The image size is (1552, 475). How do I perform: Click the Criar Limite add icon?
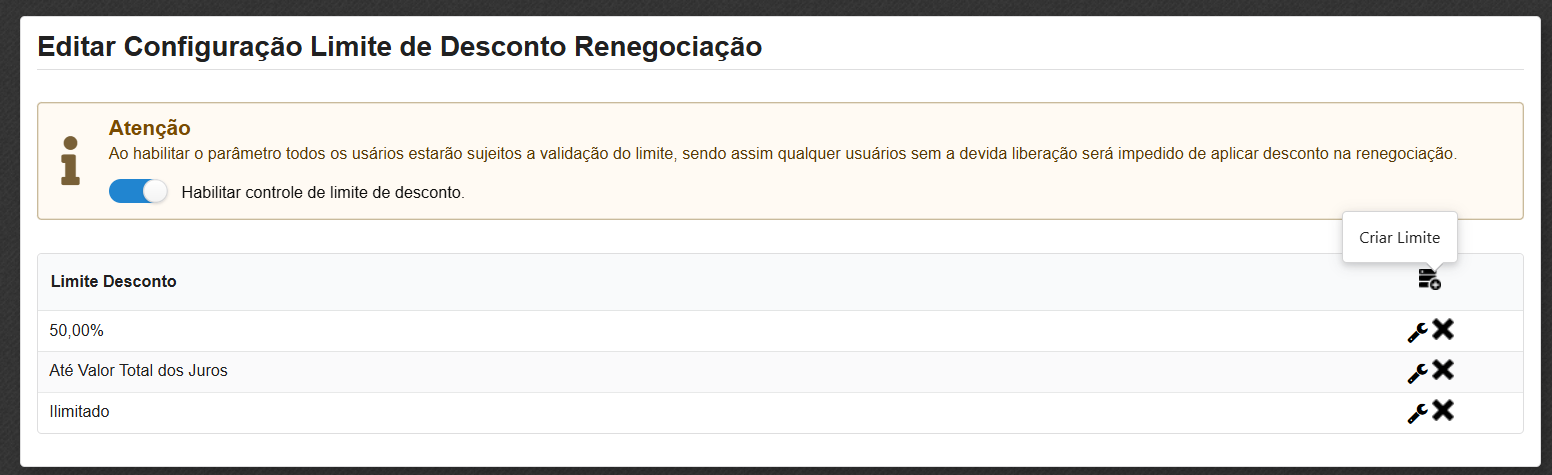1429,280
